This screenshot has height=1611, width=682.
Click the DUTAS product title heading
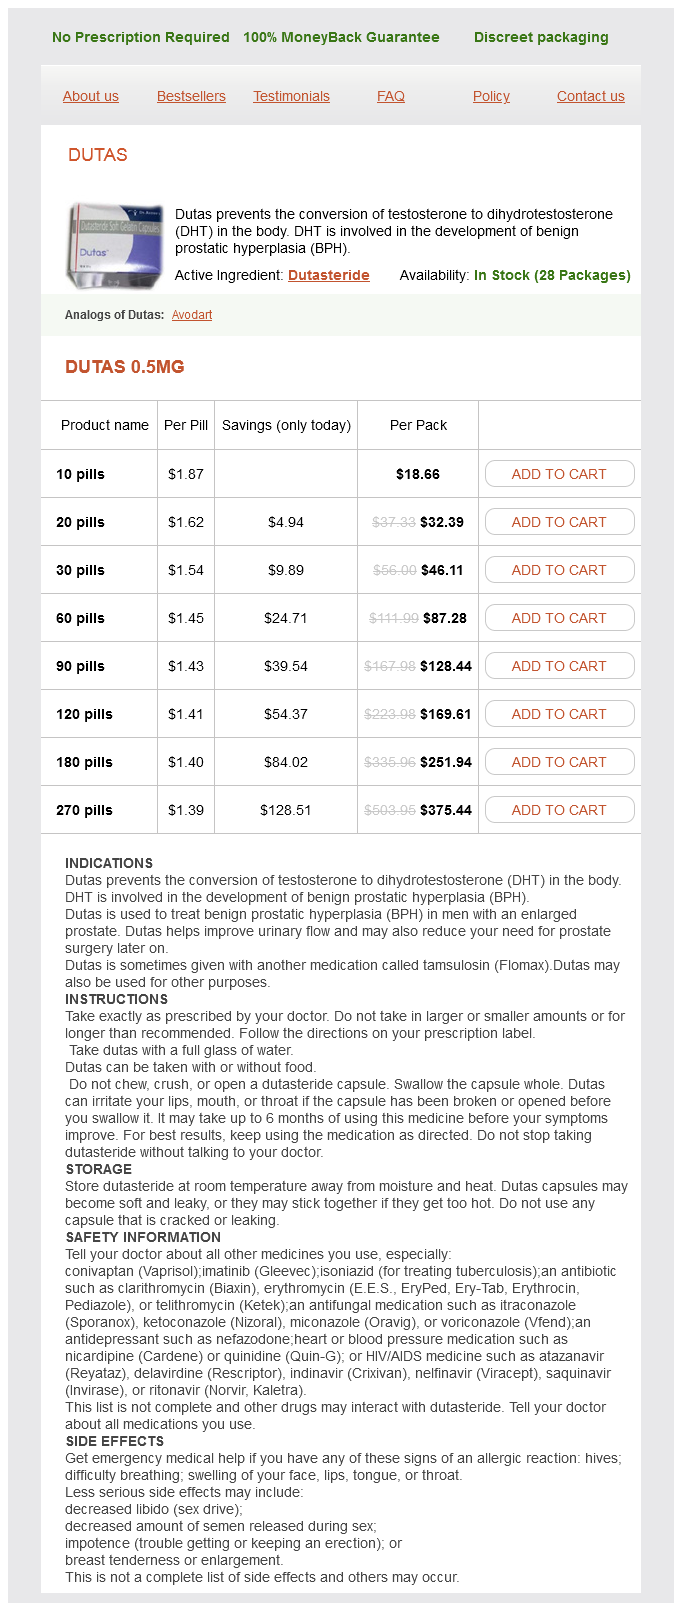98,155
